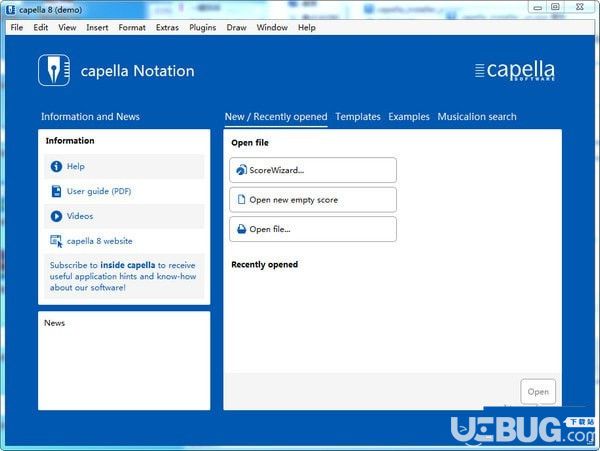The image size is (600, 451).
Task: Click the Open button at bottom right
Action: 538,392
